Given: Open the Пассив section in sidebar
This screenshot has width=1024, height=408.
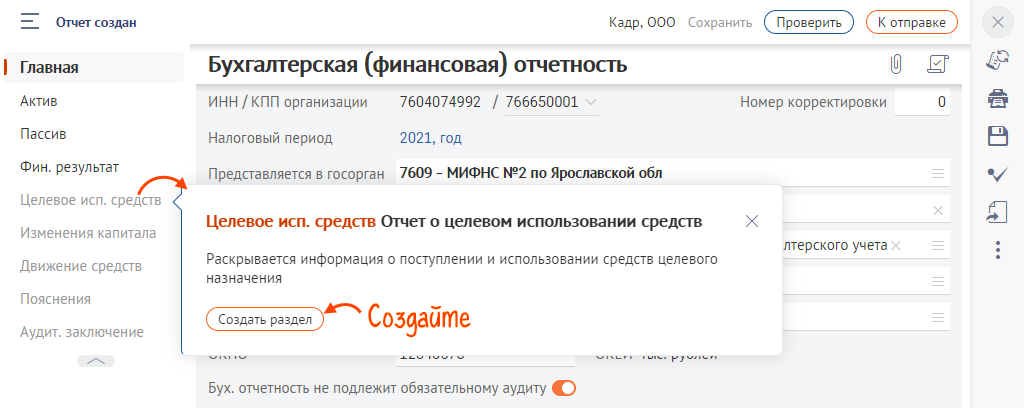Looking at the screenshot, I should [43, 134].
